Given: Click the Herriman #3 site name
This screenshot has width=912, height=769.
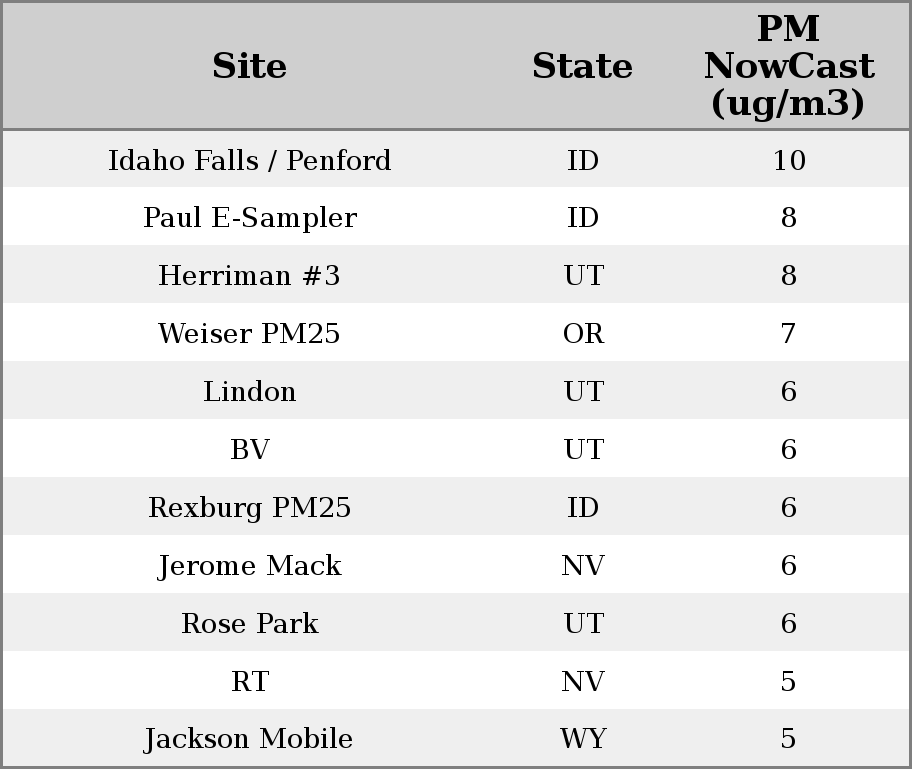Looking at the screenshot, I should [249, 276].
